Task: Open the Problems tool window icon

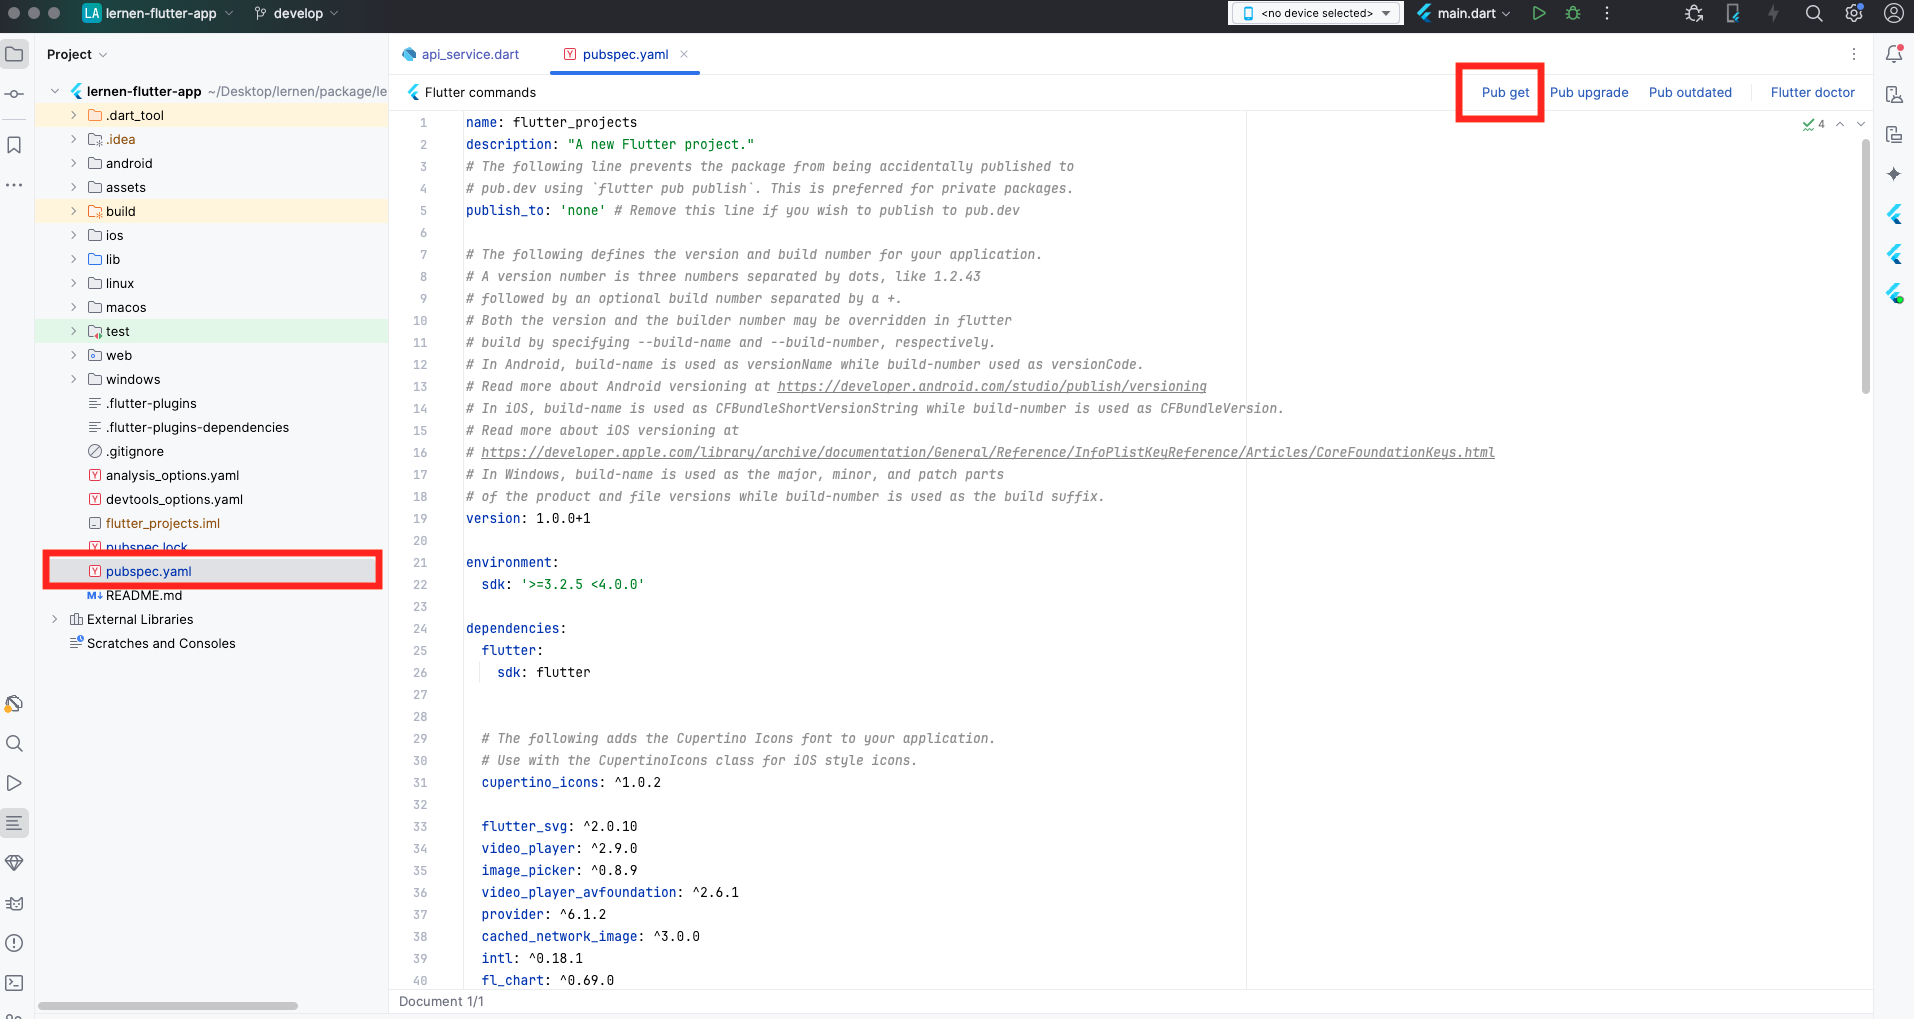Action: (14, 943)
